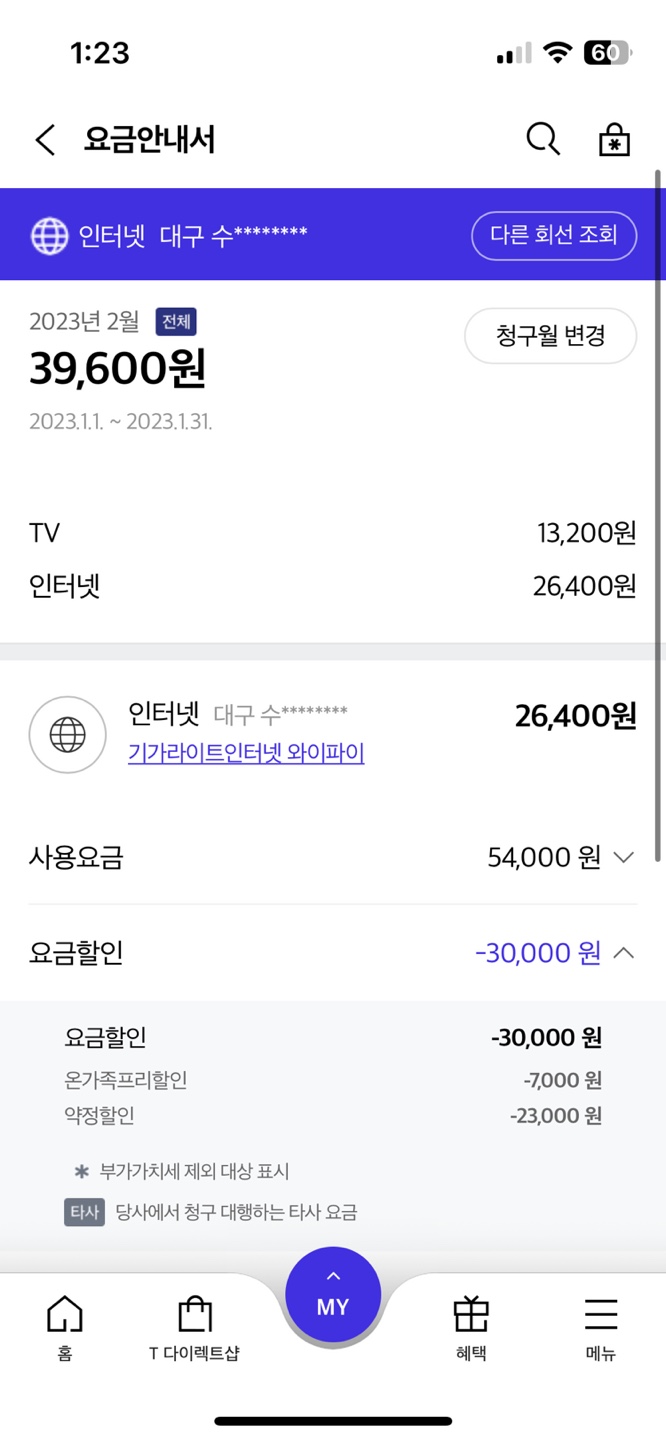Tap the back arrow icon
The height and width of the screenshot is (1440, 666).
(45, 140)
